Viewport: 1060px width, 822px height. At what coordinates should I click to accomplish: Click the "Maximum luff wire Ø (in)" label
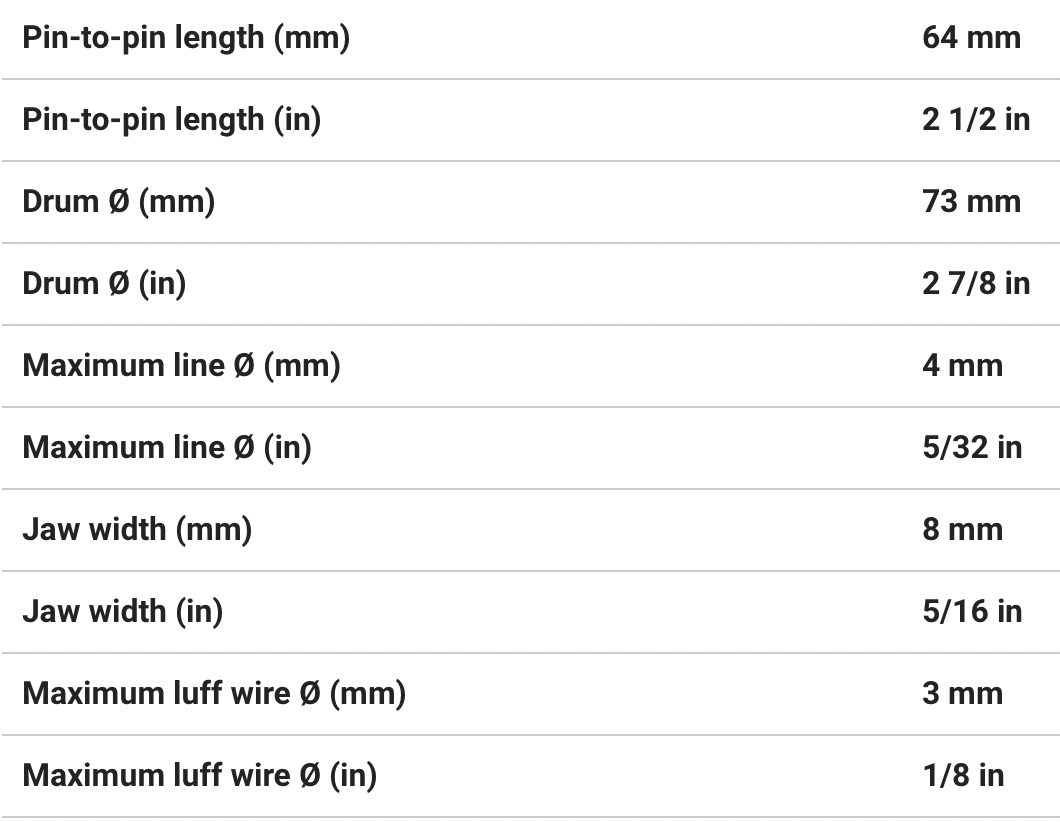pos(199,776)
